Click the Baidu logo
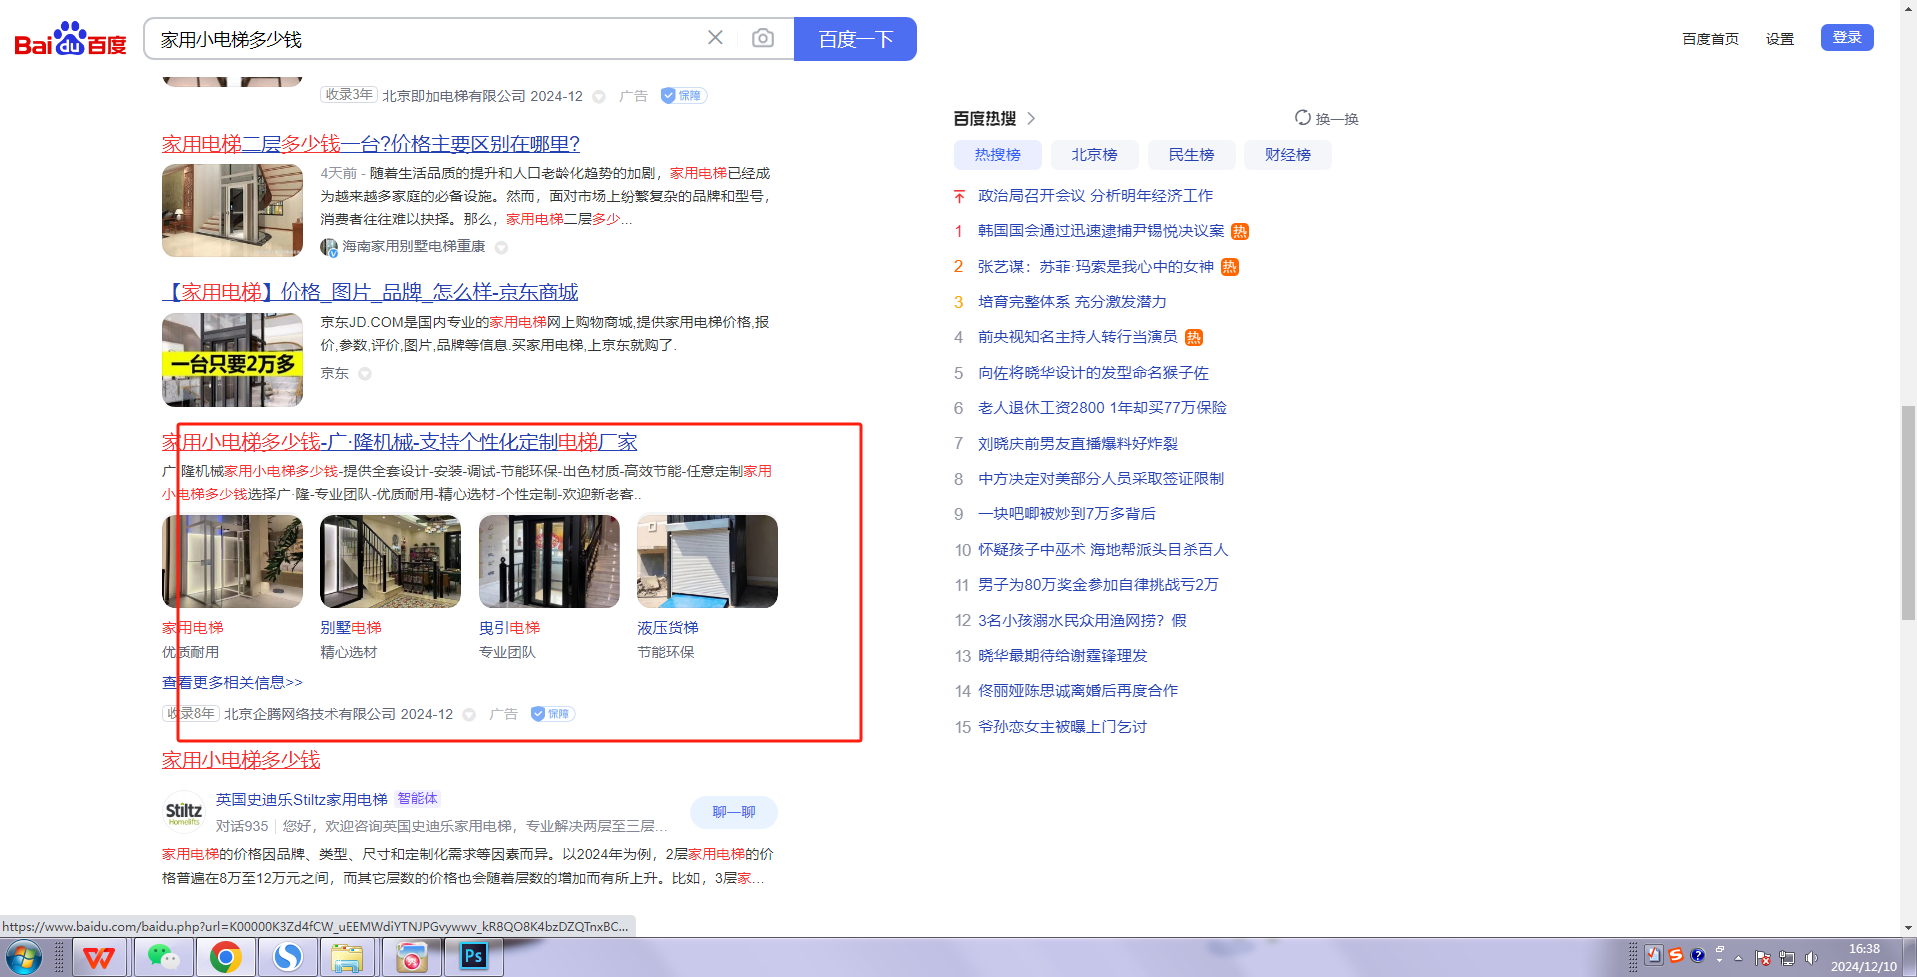The height and width of the screenshot is (977, 1917). 70,40
